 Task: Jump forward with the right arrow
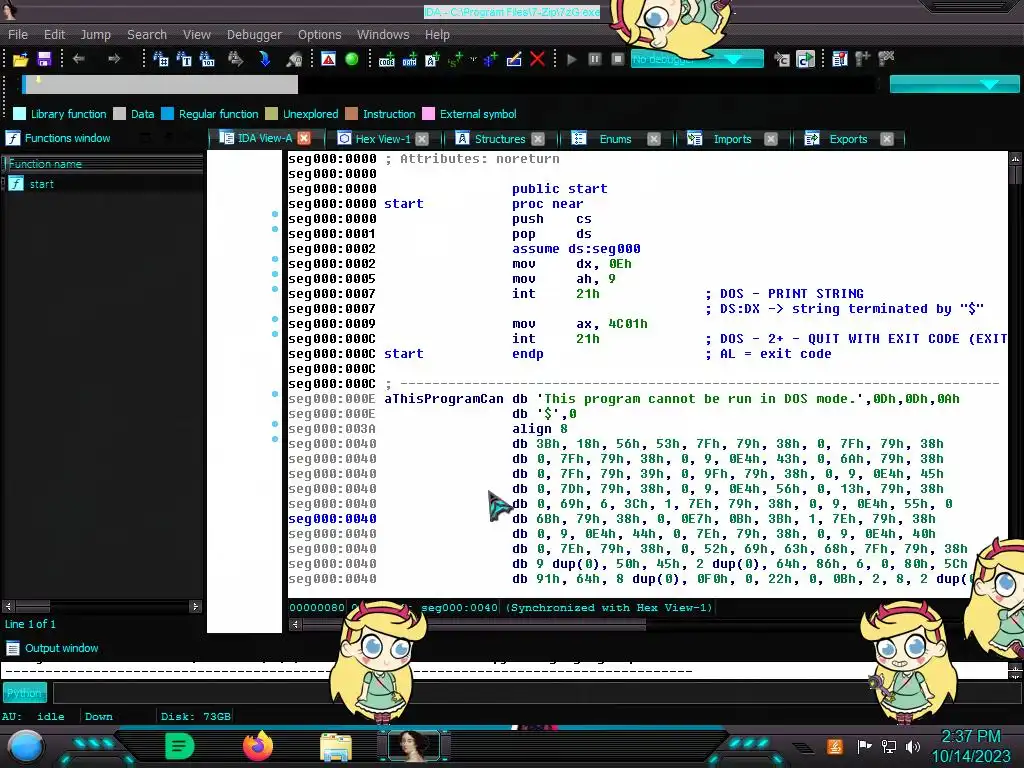(114, 59)
